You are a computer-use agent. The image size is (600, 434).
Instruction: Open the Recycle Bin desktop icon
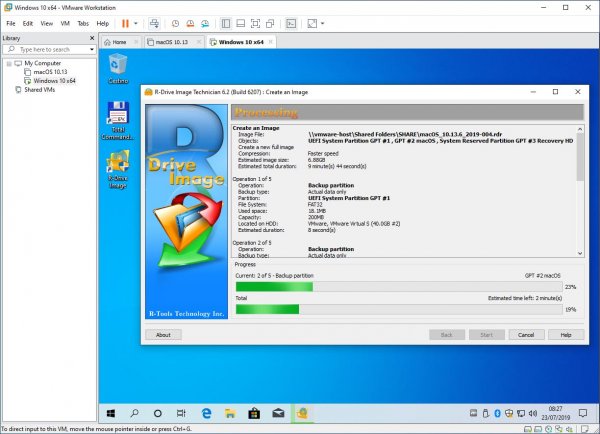pyautogui.click(x=118, y=68)
